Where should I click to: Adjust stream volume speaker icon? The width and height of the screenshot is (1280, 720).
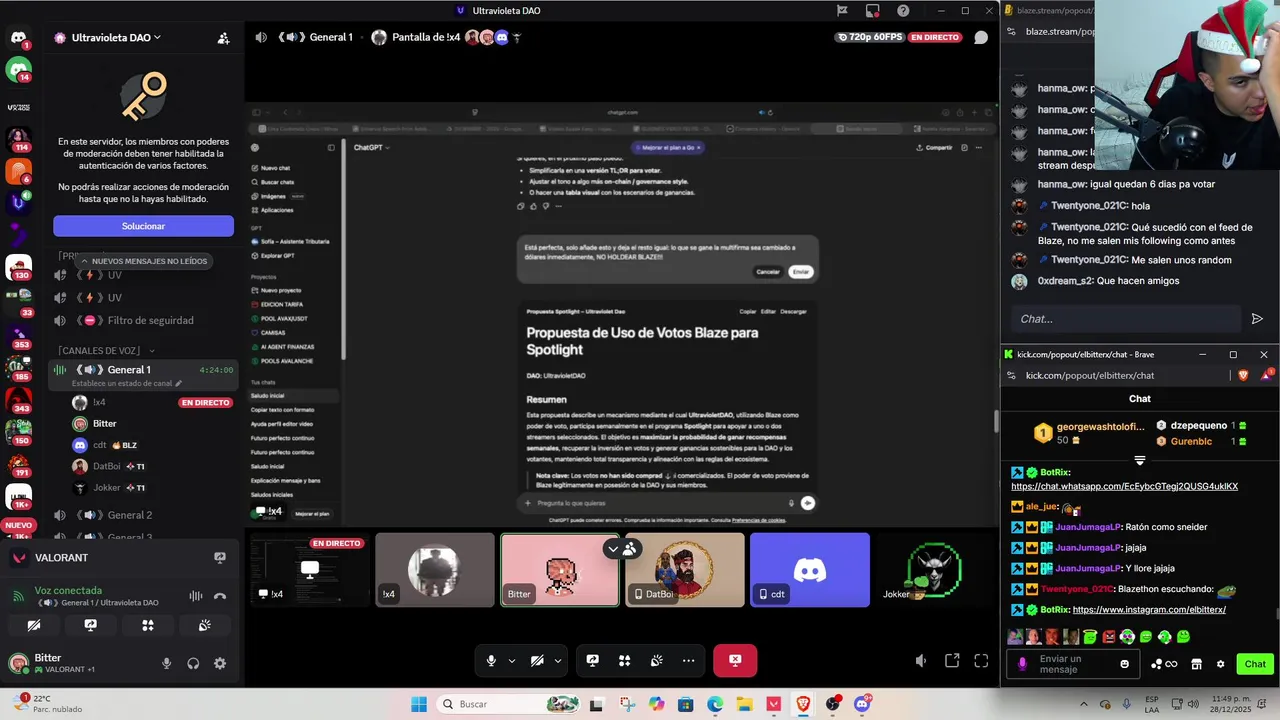tap(921, 660)
